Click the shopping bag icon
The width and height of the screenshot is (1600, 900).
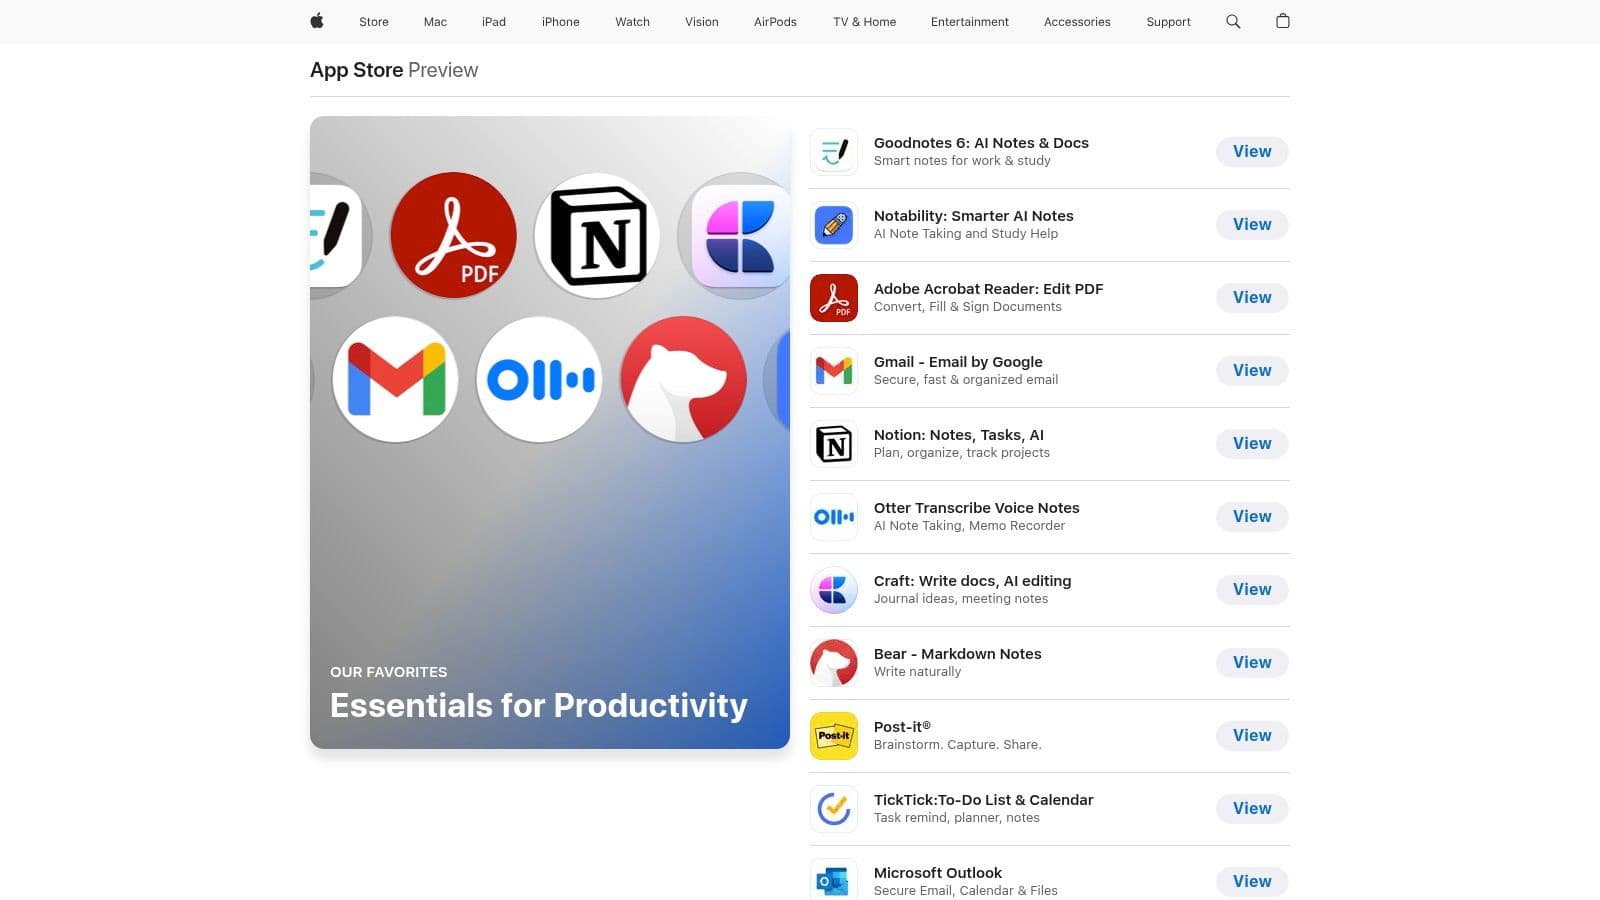coord(1282,21)
